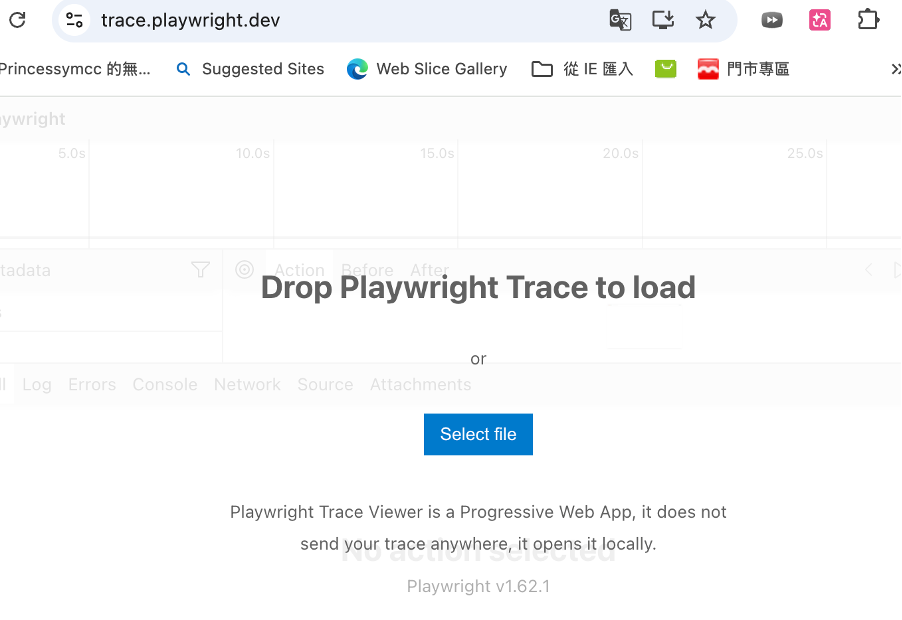The image size is (902, 620).
Task: Open the 從 IE 匯入 bookmarks folder
Action: coord(582,69)
